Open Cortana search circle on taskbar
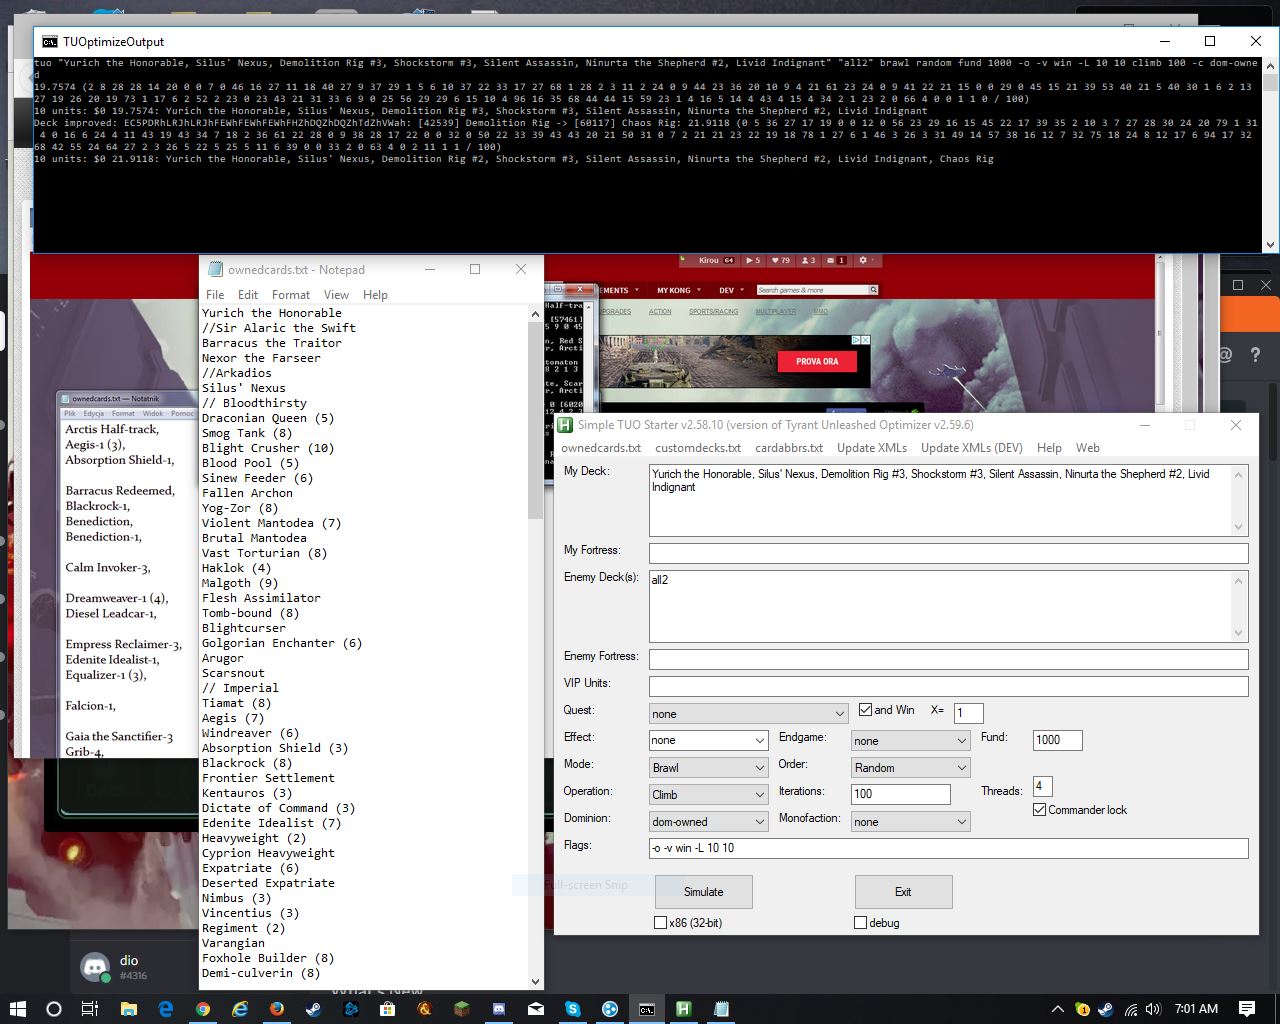Screen dimensions: 1280x1024 [x=54, y=1009]
